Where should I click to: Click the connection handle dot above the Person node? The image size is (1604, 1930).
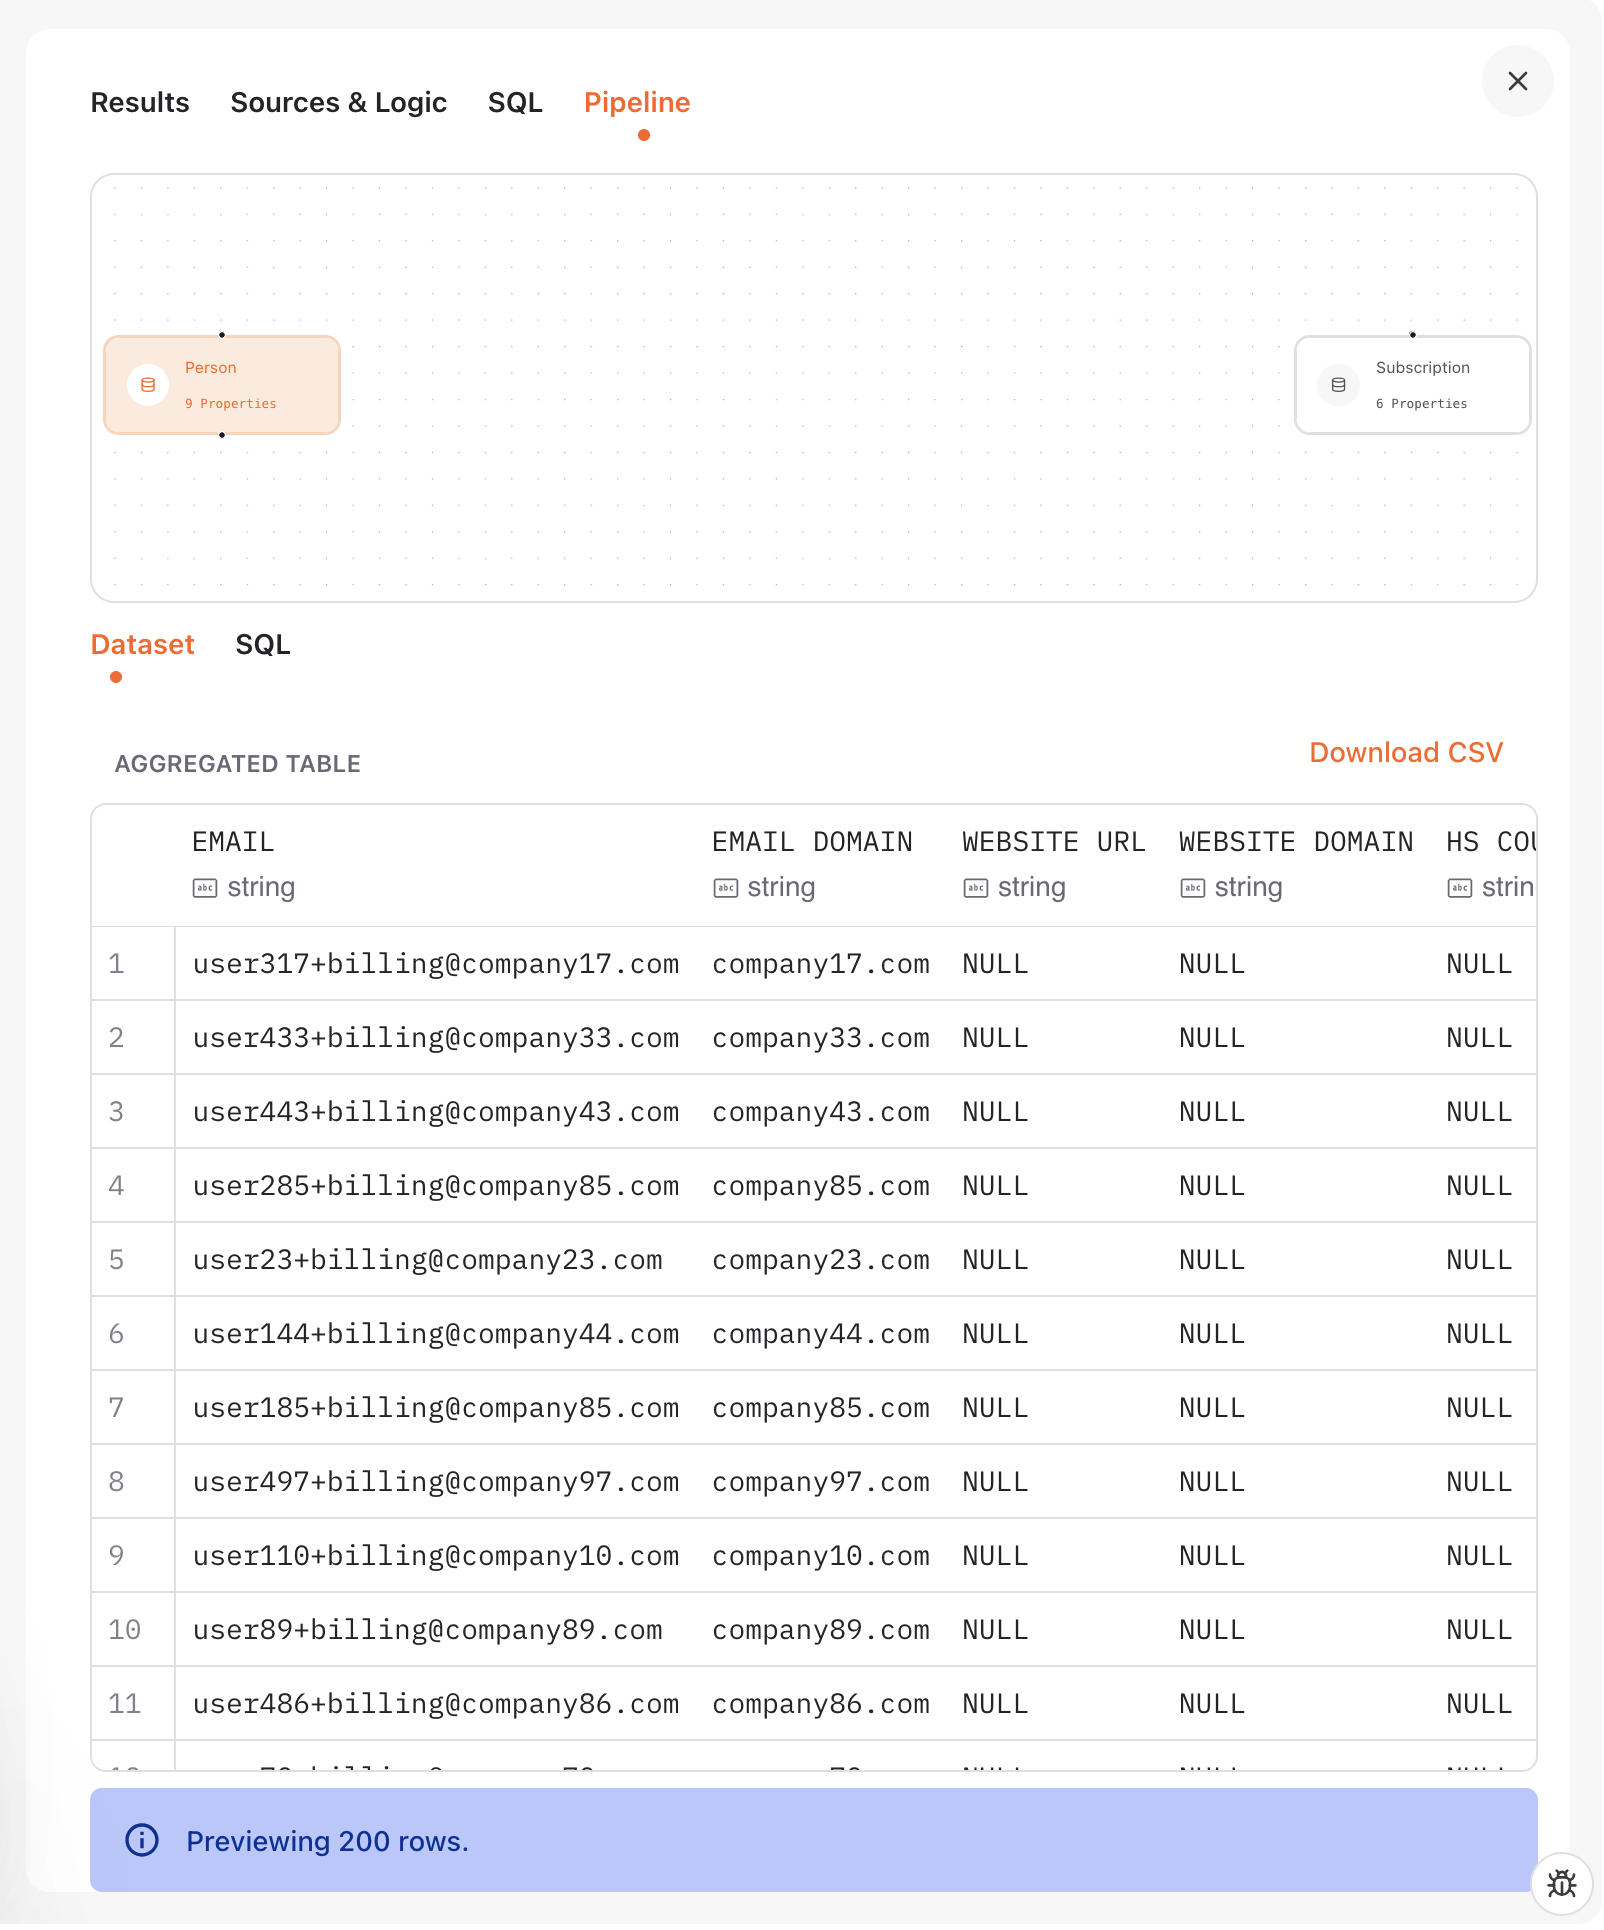pos(221,335)
